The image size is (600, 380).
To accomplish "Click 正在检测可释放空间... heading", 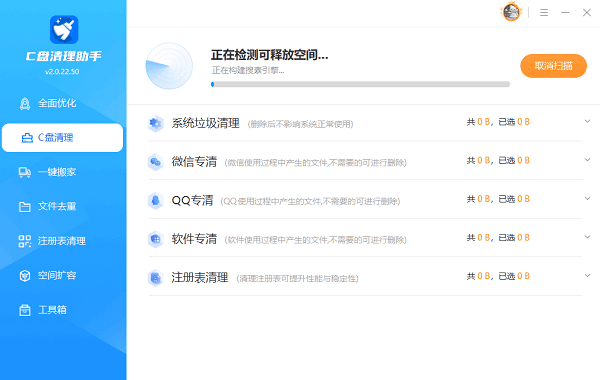I will (270, 55).
